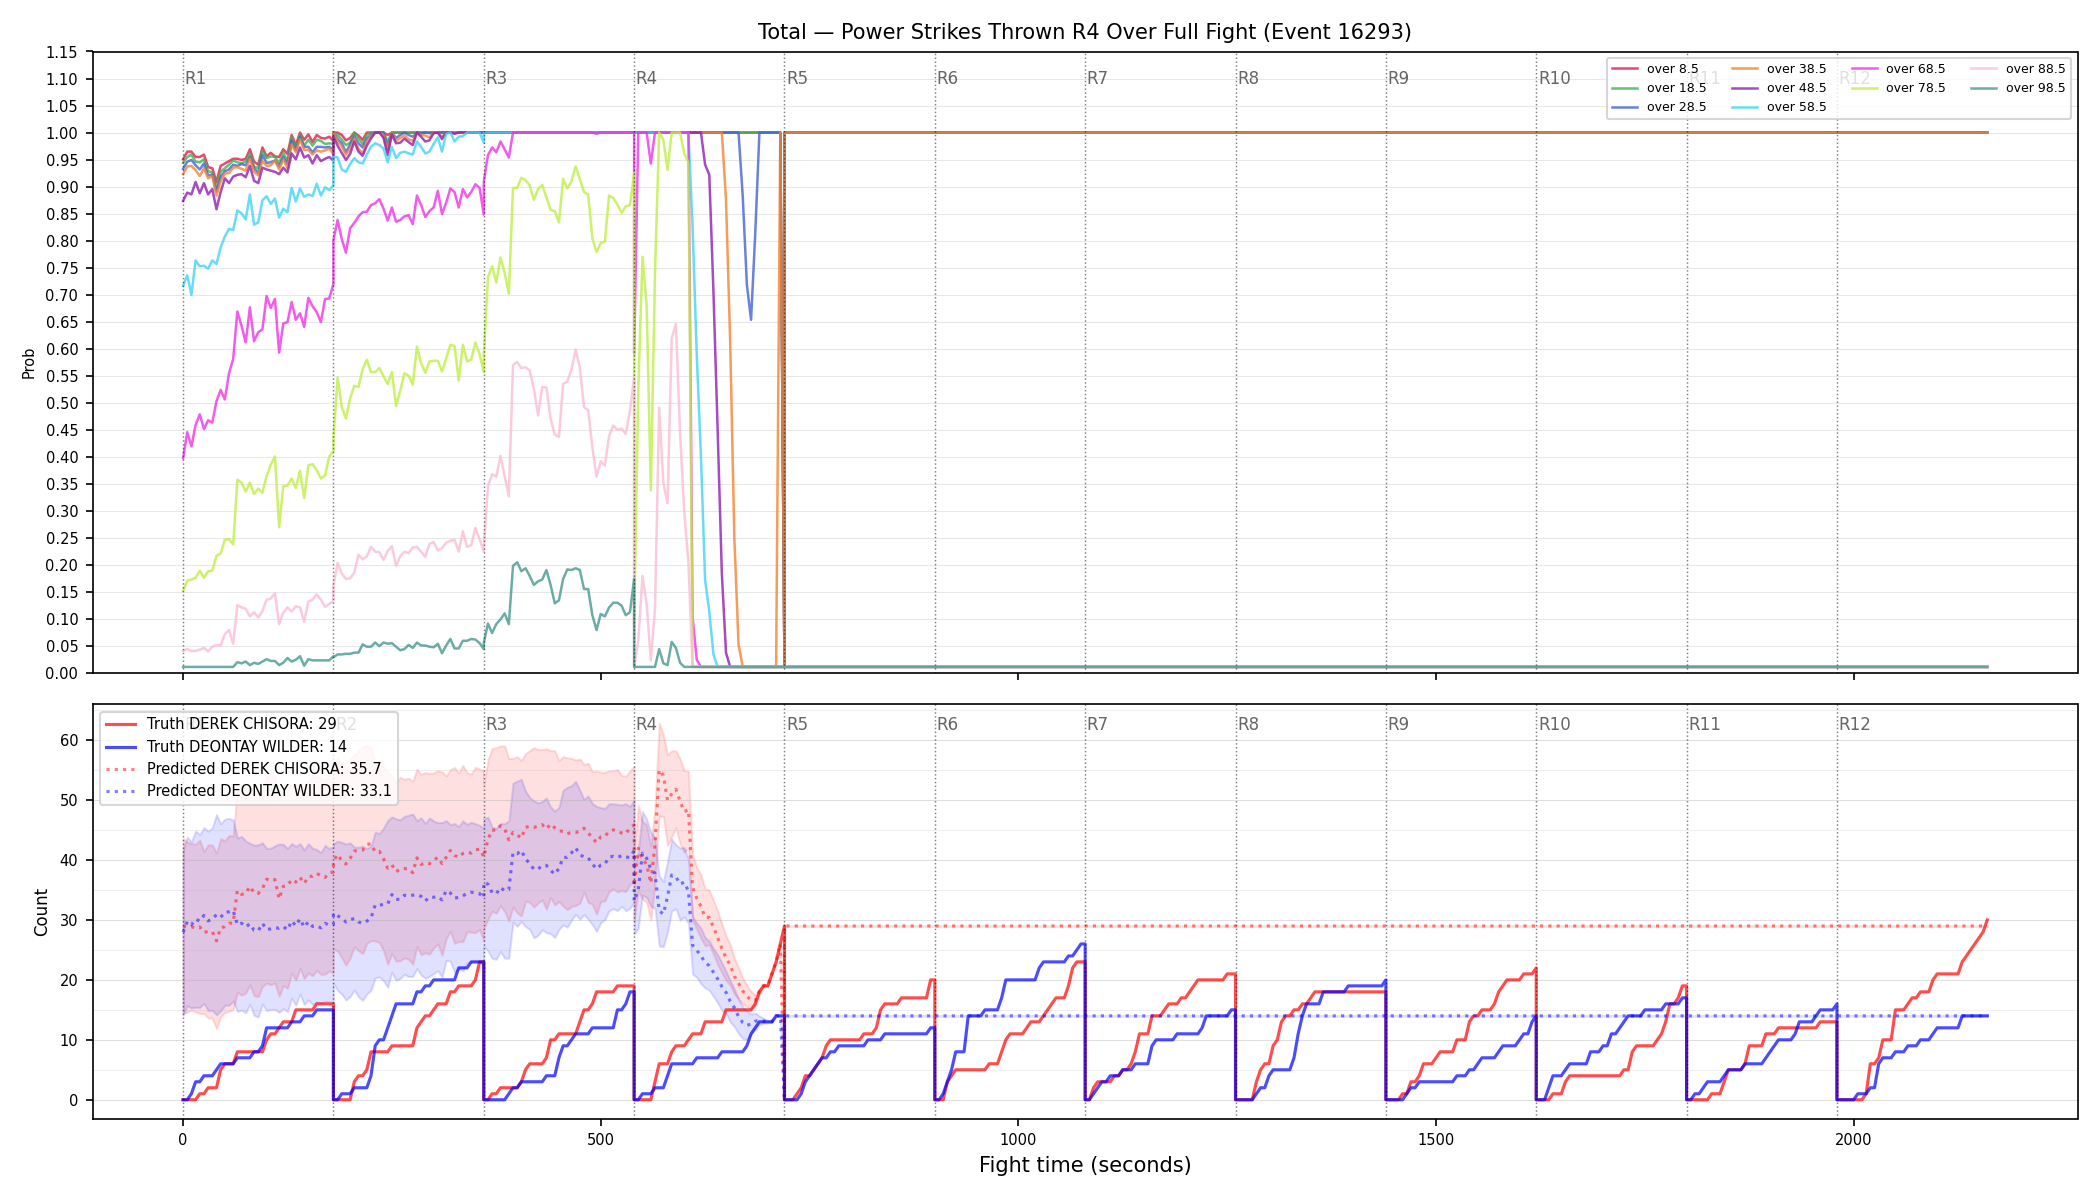This screenshot has width=2100, height=1200.
Task: Click 'Predicted DEONTAY WILDER: 33.1' legend entry
Action: pyautogui.click(x=248, y=790)
